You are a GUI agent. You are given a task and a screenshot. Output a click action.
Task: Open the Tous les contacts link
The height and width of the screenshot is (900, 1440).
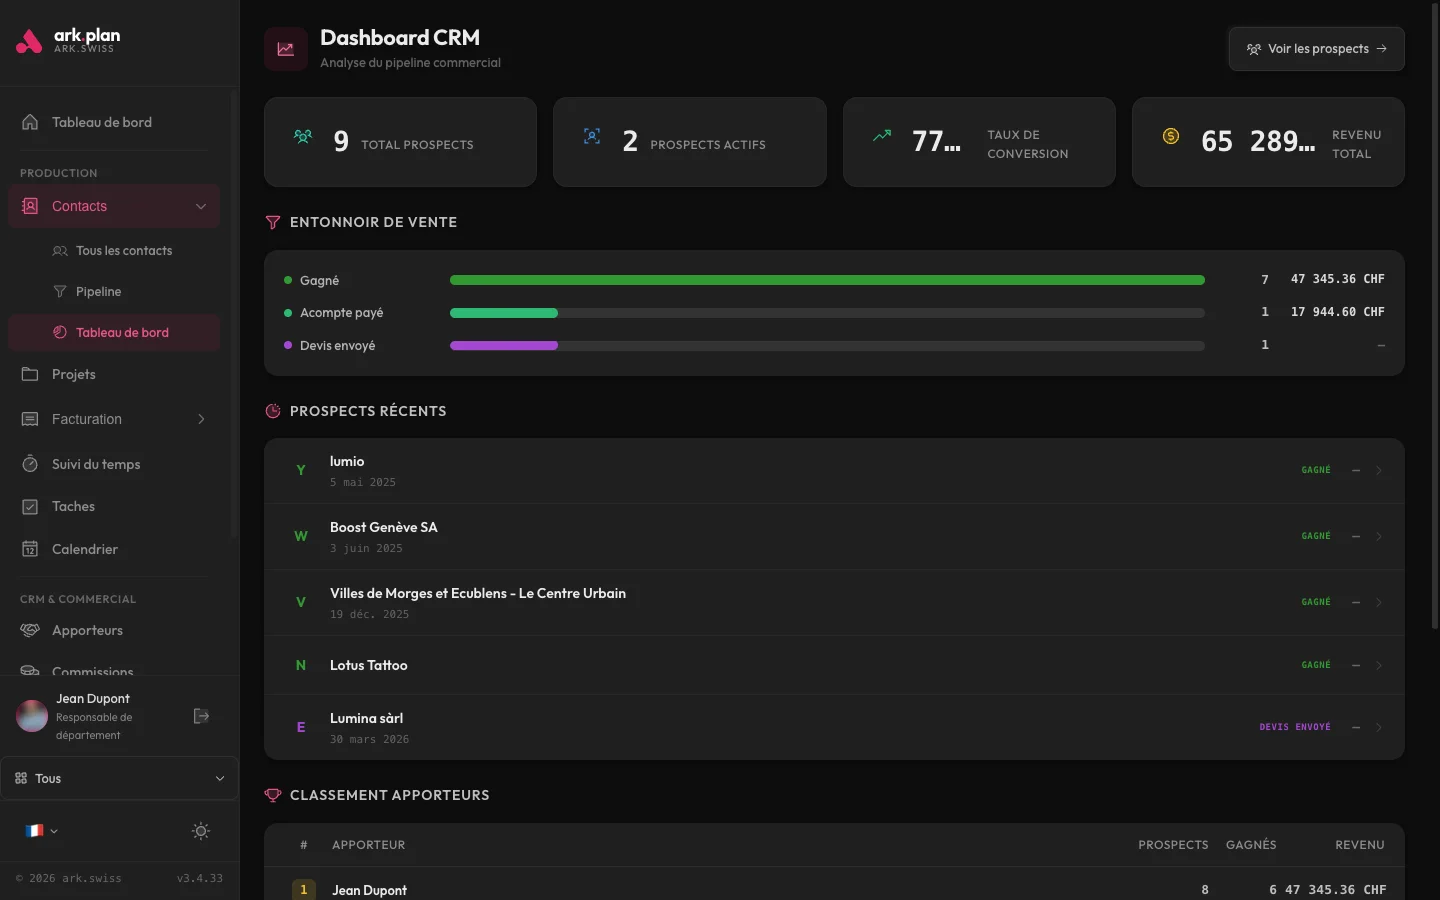(x=124, y=250)
